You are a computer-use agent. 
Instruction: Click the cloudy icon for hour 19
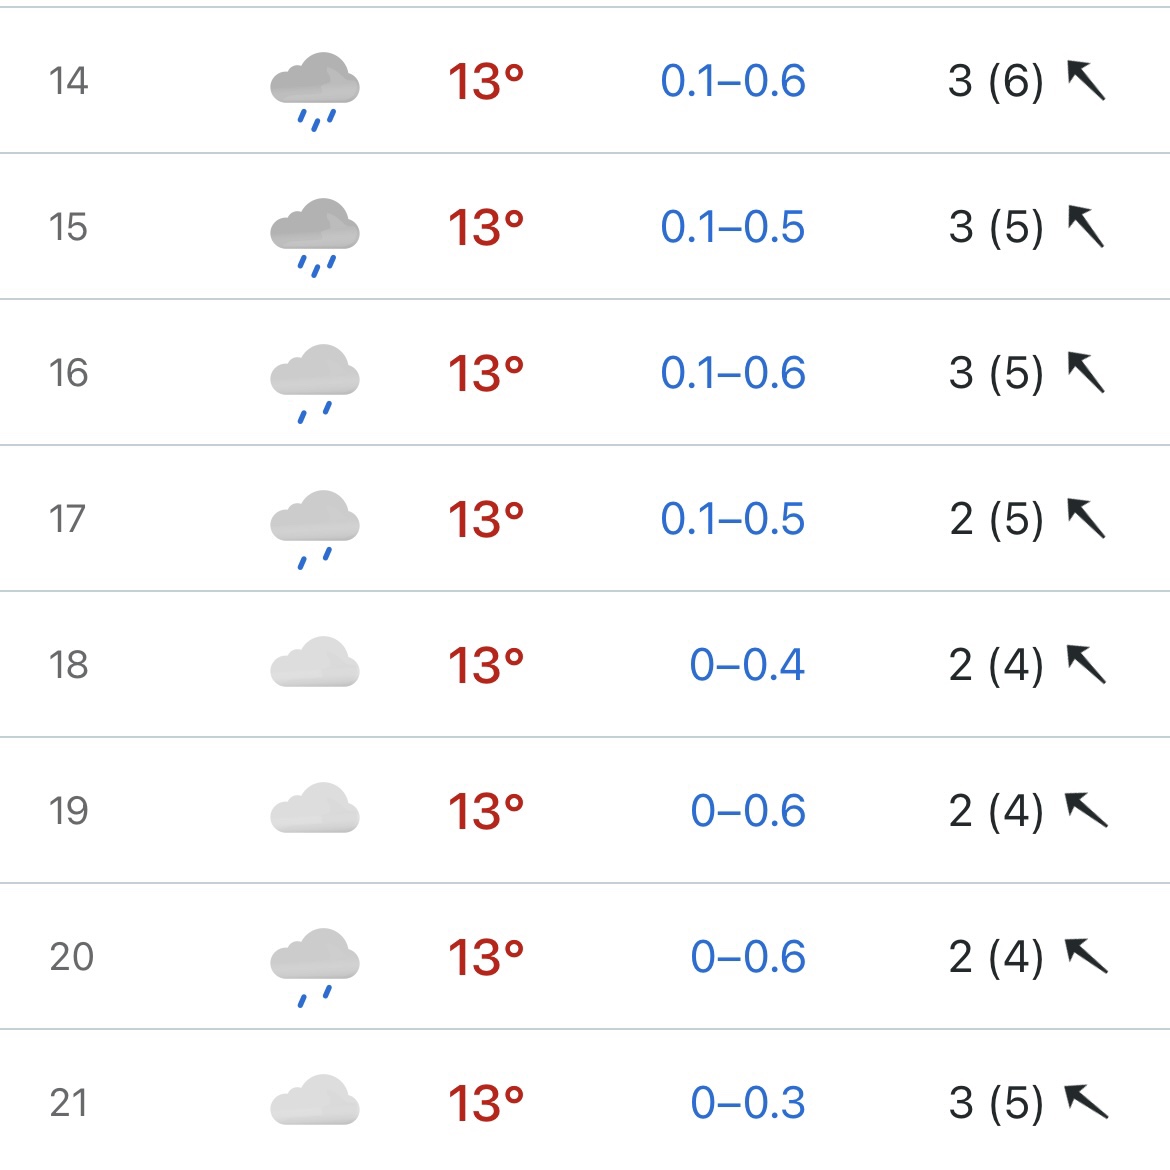[x=315, y=807]
